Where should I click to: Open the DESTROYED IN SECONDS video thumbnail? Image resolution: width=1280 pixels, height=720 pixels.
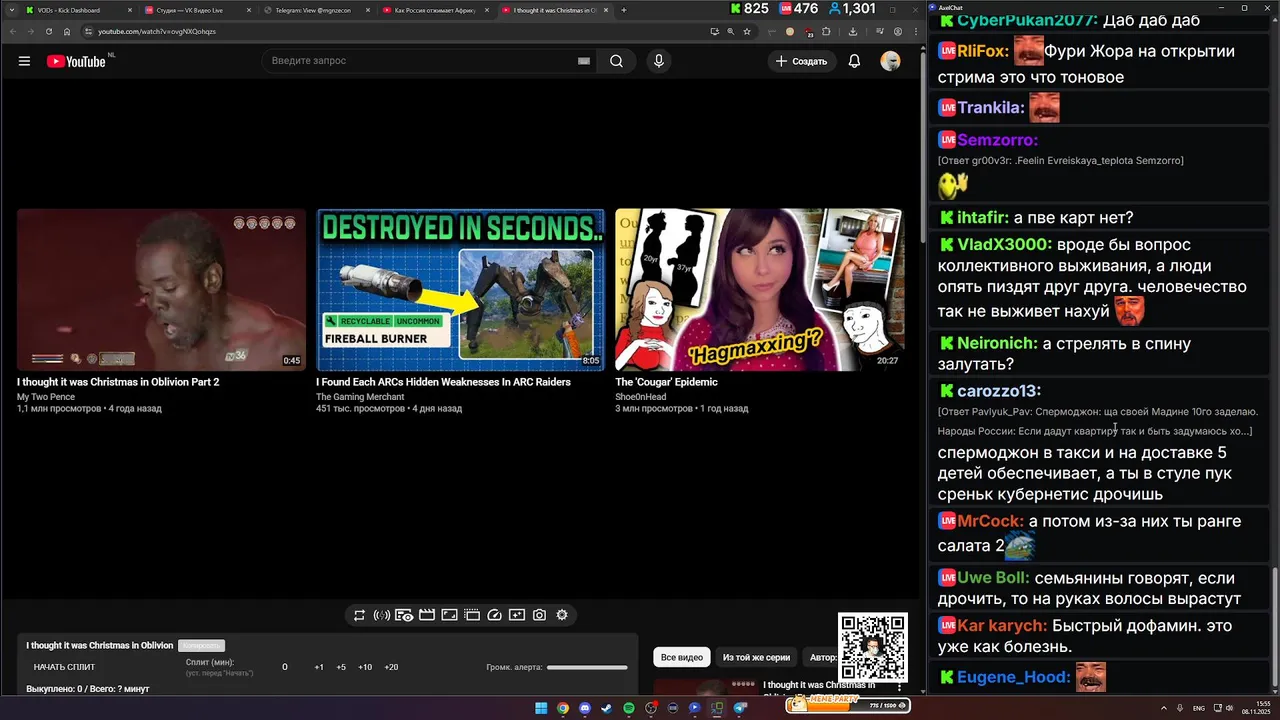[461, 290]
